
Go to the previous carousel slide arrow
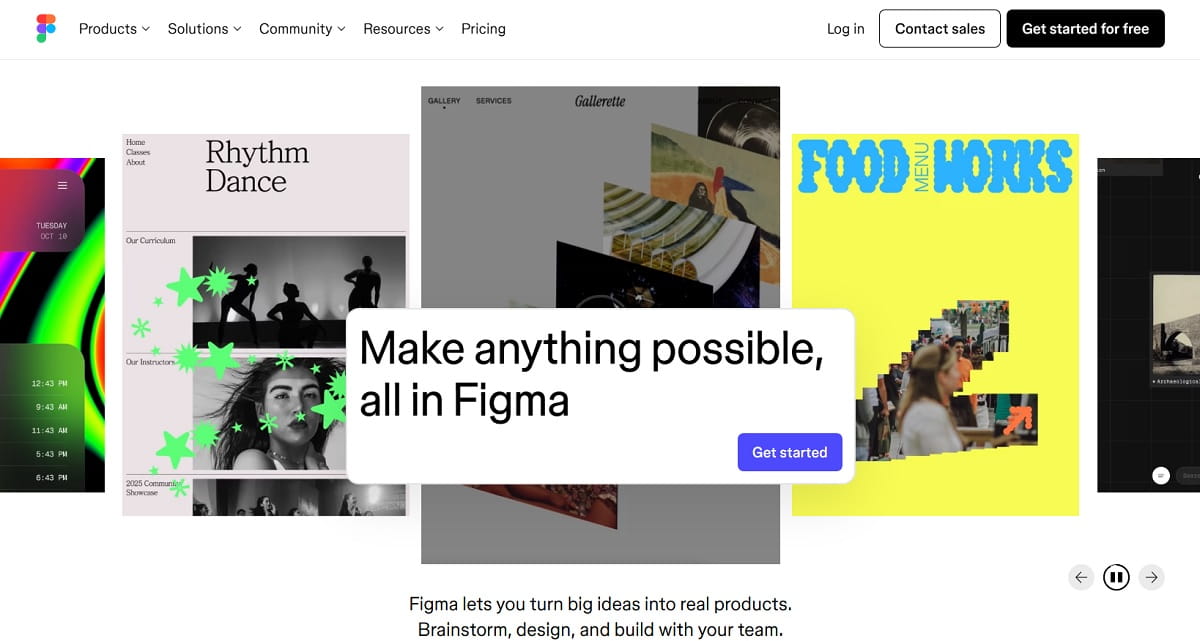pos(1080,577)
